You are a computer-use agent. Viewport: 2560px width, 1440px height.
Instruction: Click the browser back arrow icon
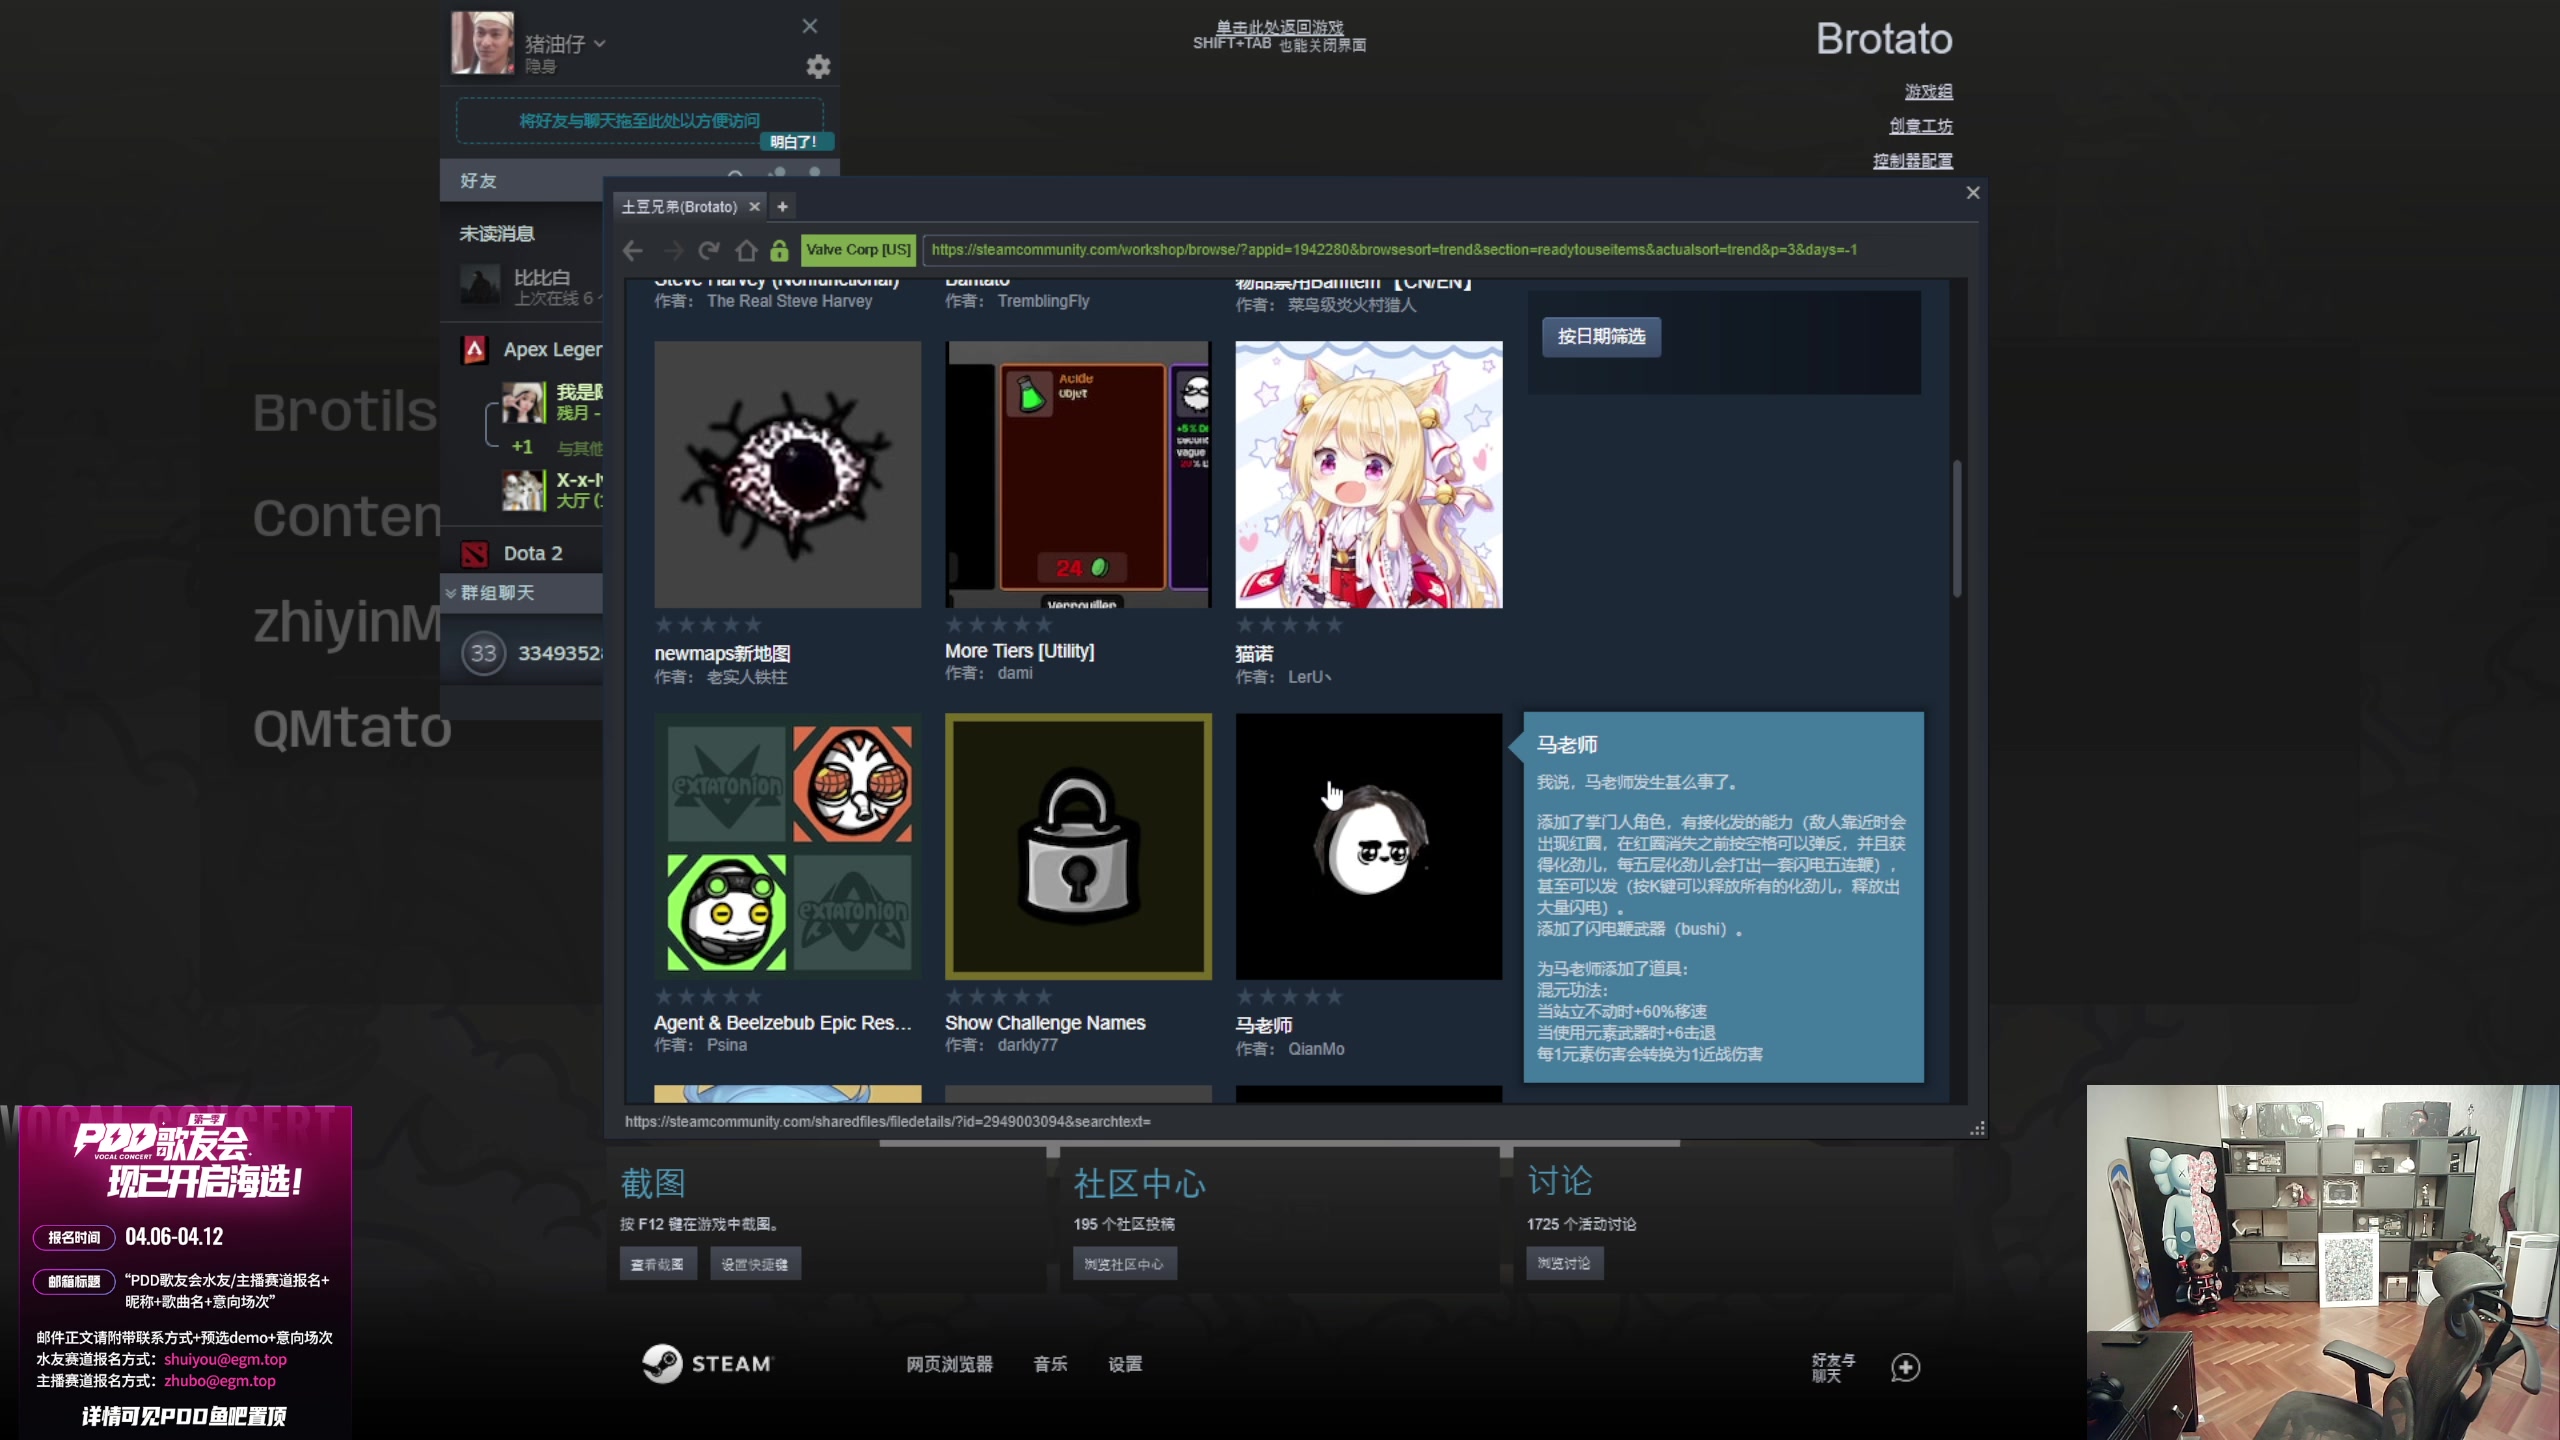coord(632,250)
